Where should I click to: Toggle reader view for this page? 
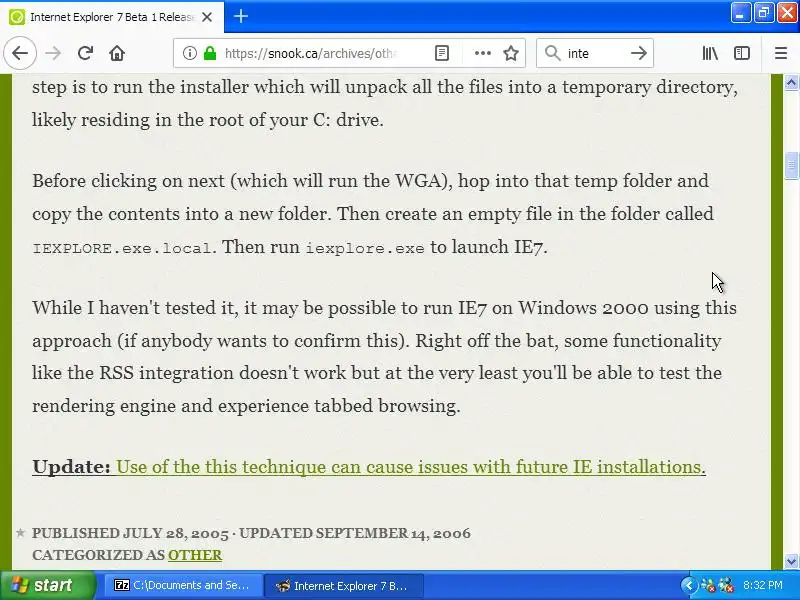442,53
